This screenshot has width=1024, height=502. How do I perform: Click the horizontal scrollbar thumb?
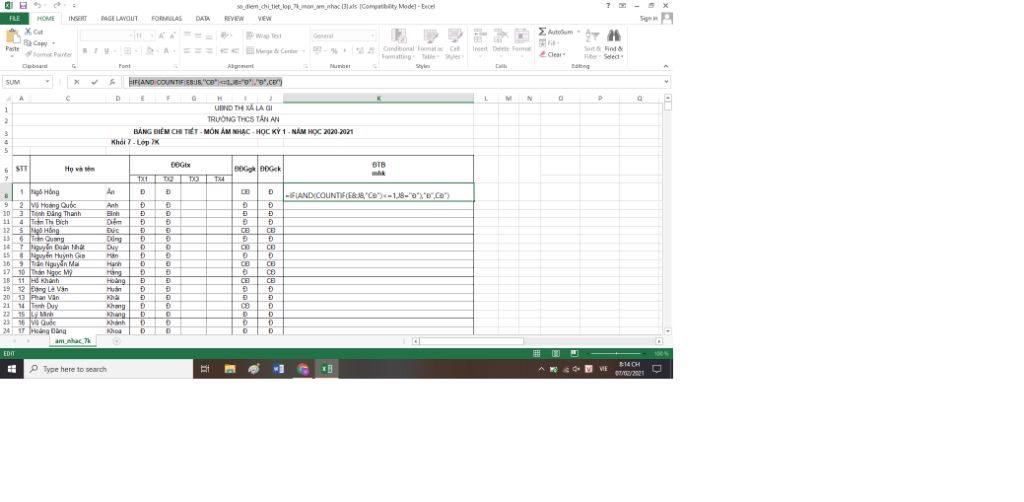(x=471, y=341)
